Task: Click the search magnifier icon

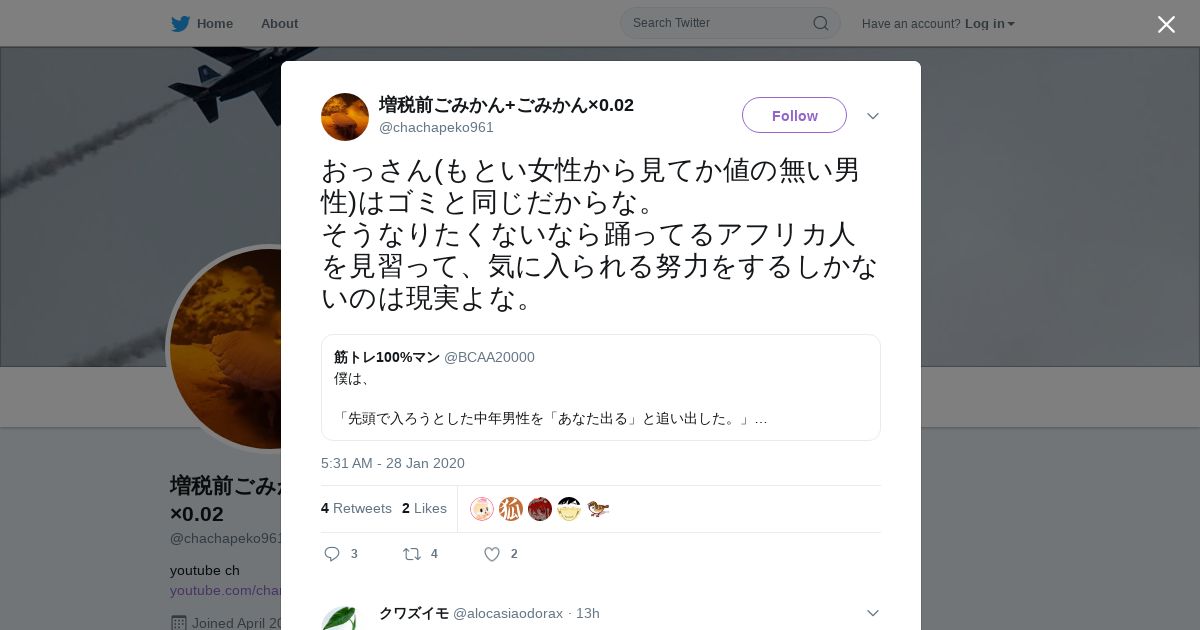Action: coord(821,23)
